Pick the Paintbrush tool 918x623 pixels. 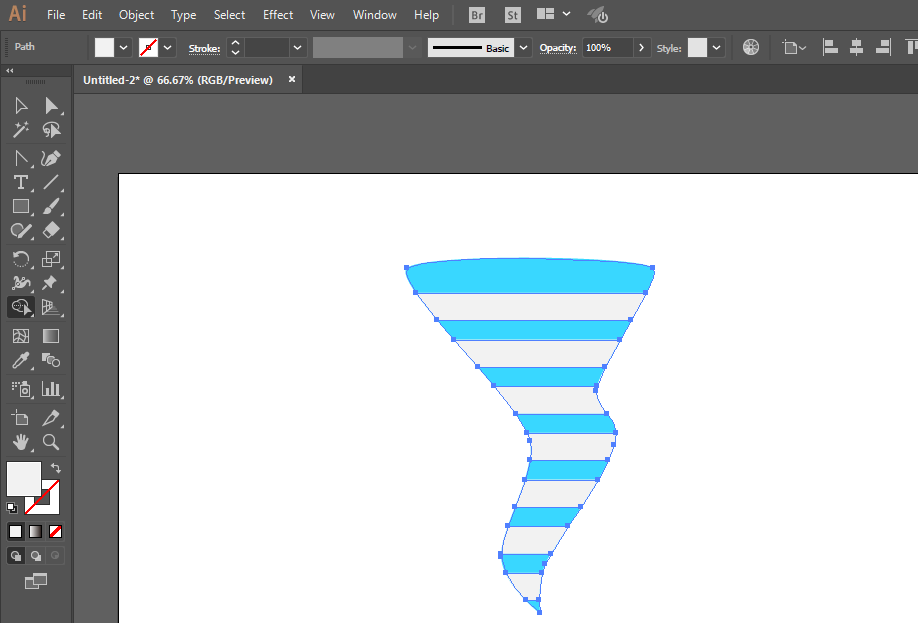(x=51, y=206)
